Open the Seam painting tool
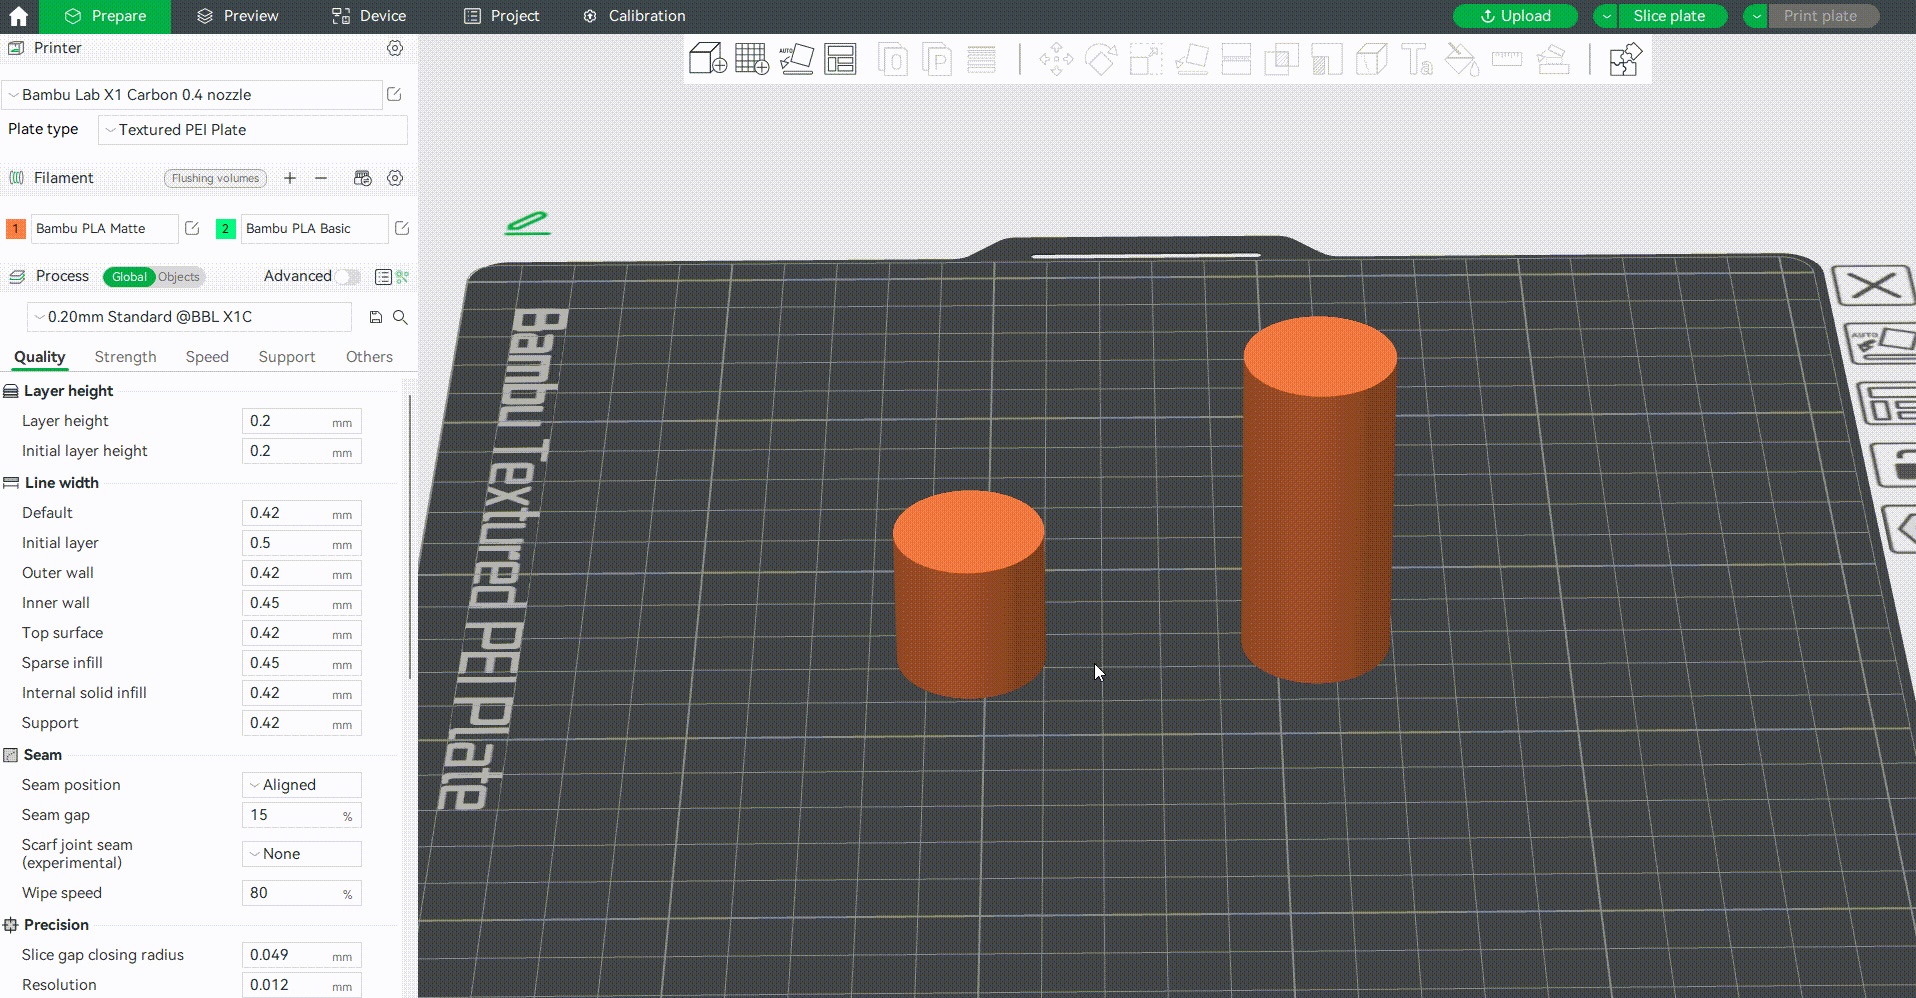 [1371, 59]
